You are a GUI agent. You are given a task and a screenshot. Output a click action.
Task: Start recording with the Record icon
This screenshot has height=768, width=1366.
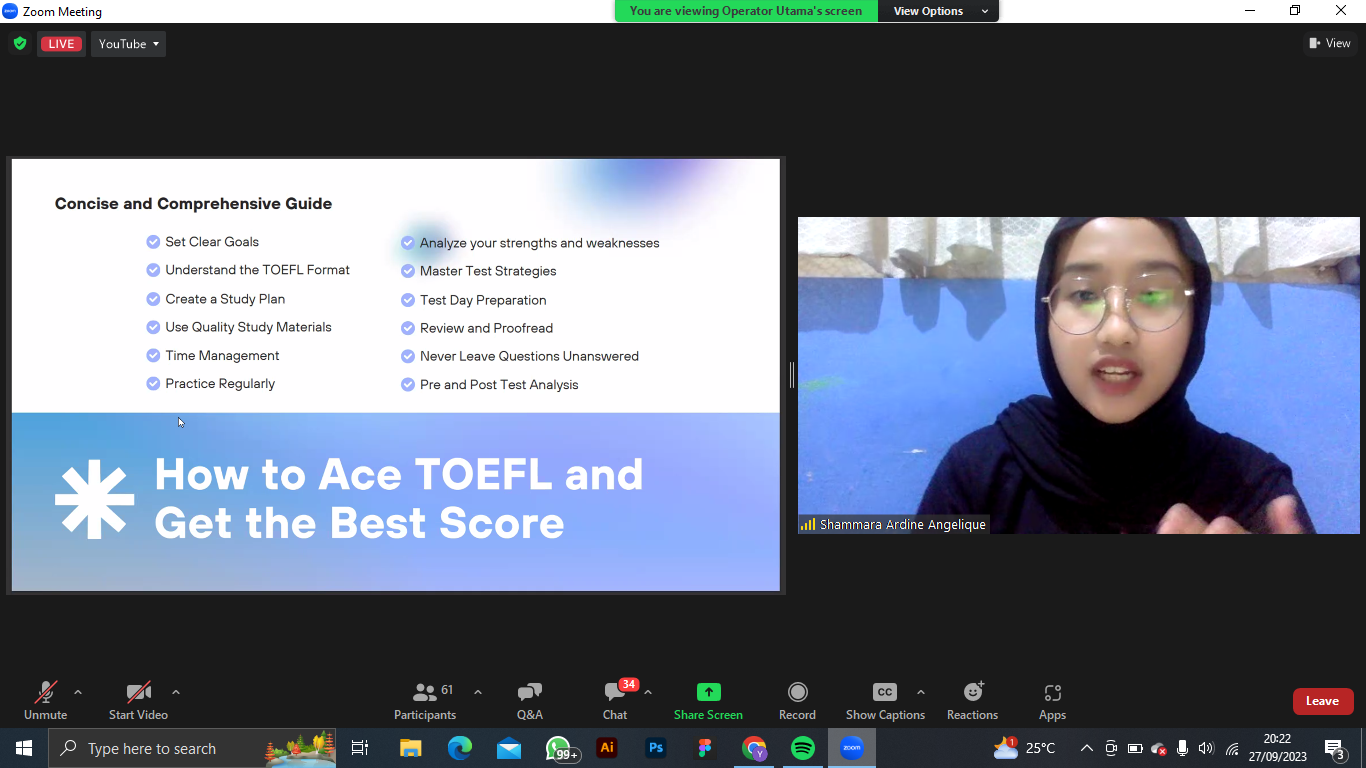pos(797,693)
